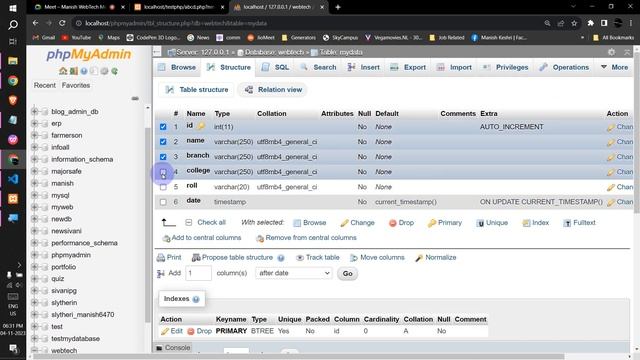Click the browser bookmark star icon
The width and height of the screenshot is (640, 360).
(x=574, y=23)
